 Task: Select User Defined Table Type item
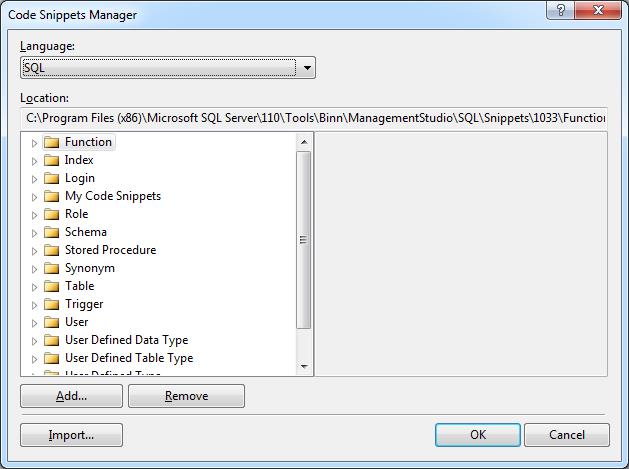[129, 358]
